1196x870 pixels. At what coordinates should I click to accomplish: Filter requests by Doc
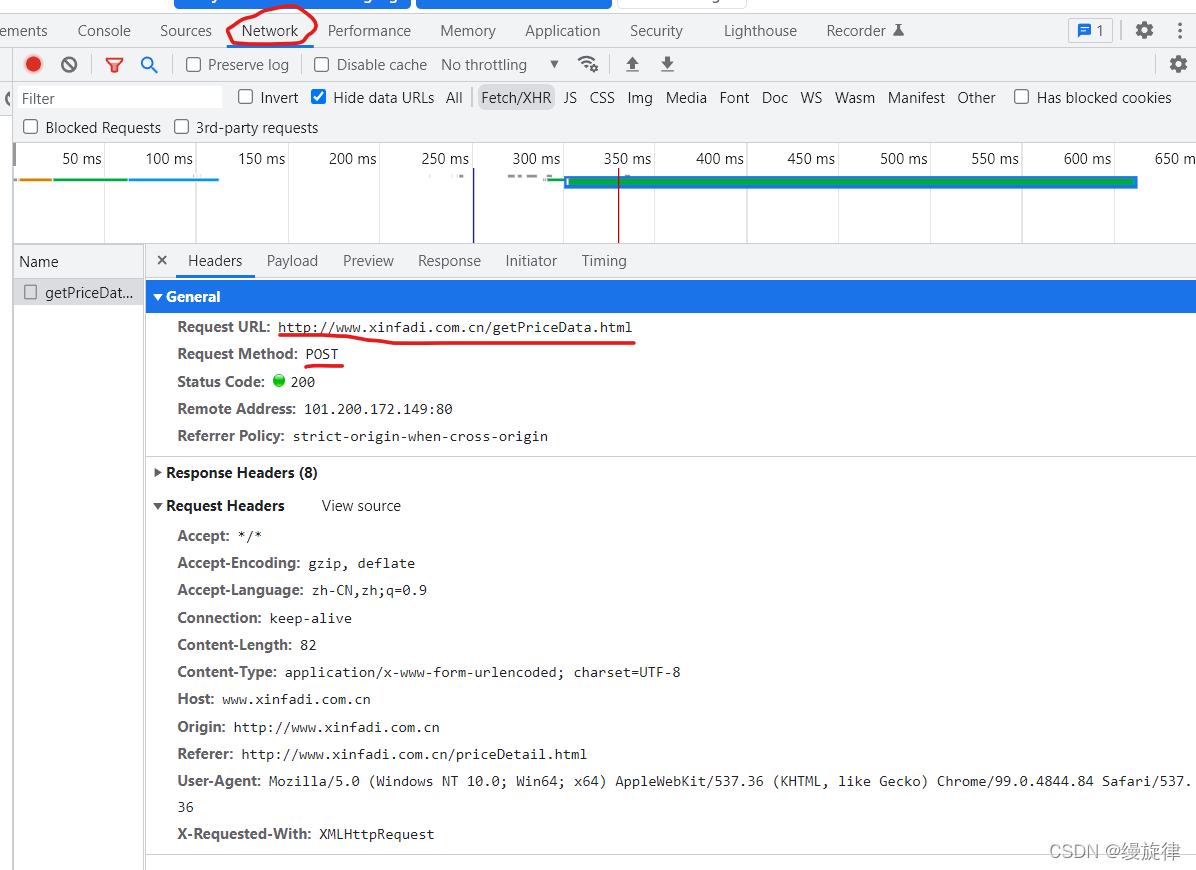(x=774, y=98)
